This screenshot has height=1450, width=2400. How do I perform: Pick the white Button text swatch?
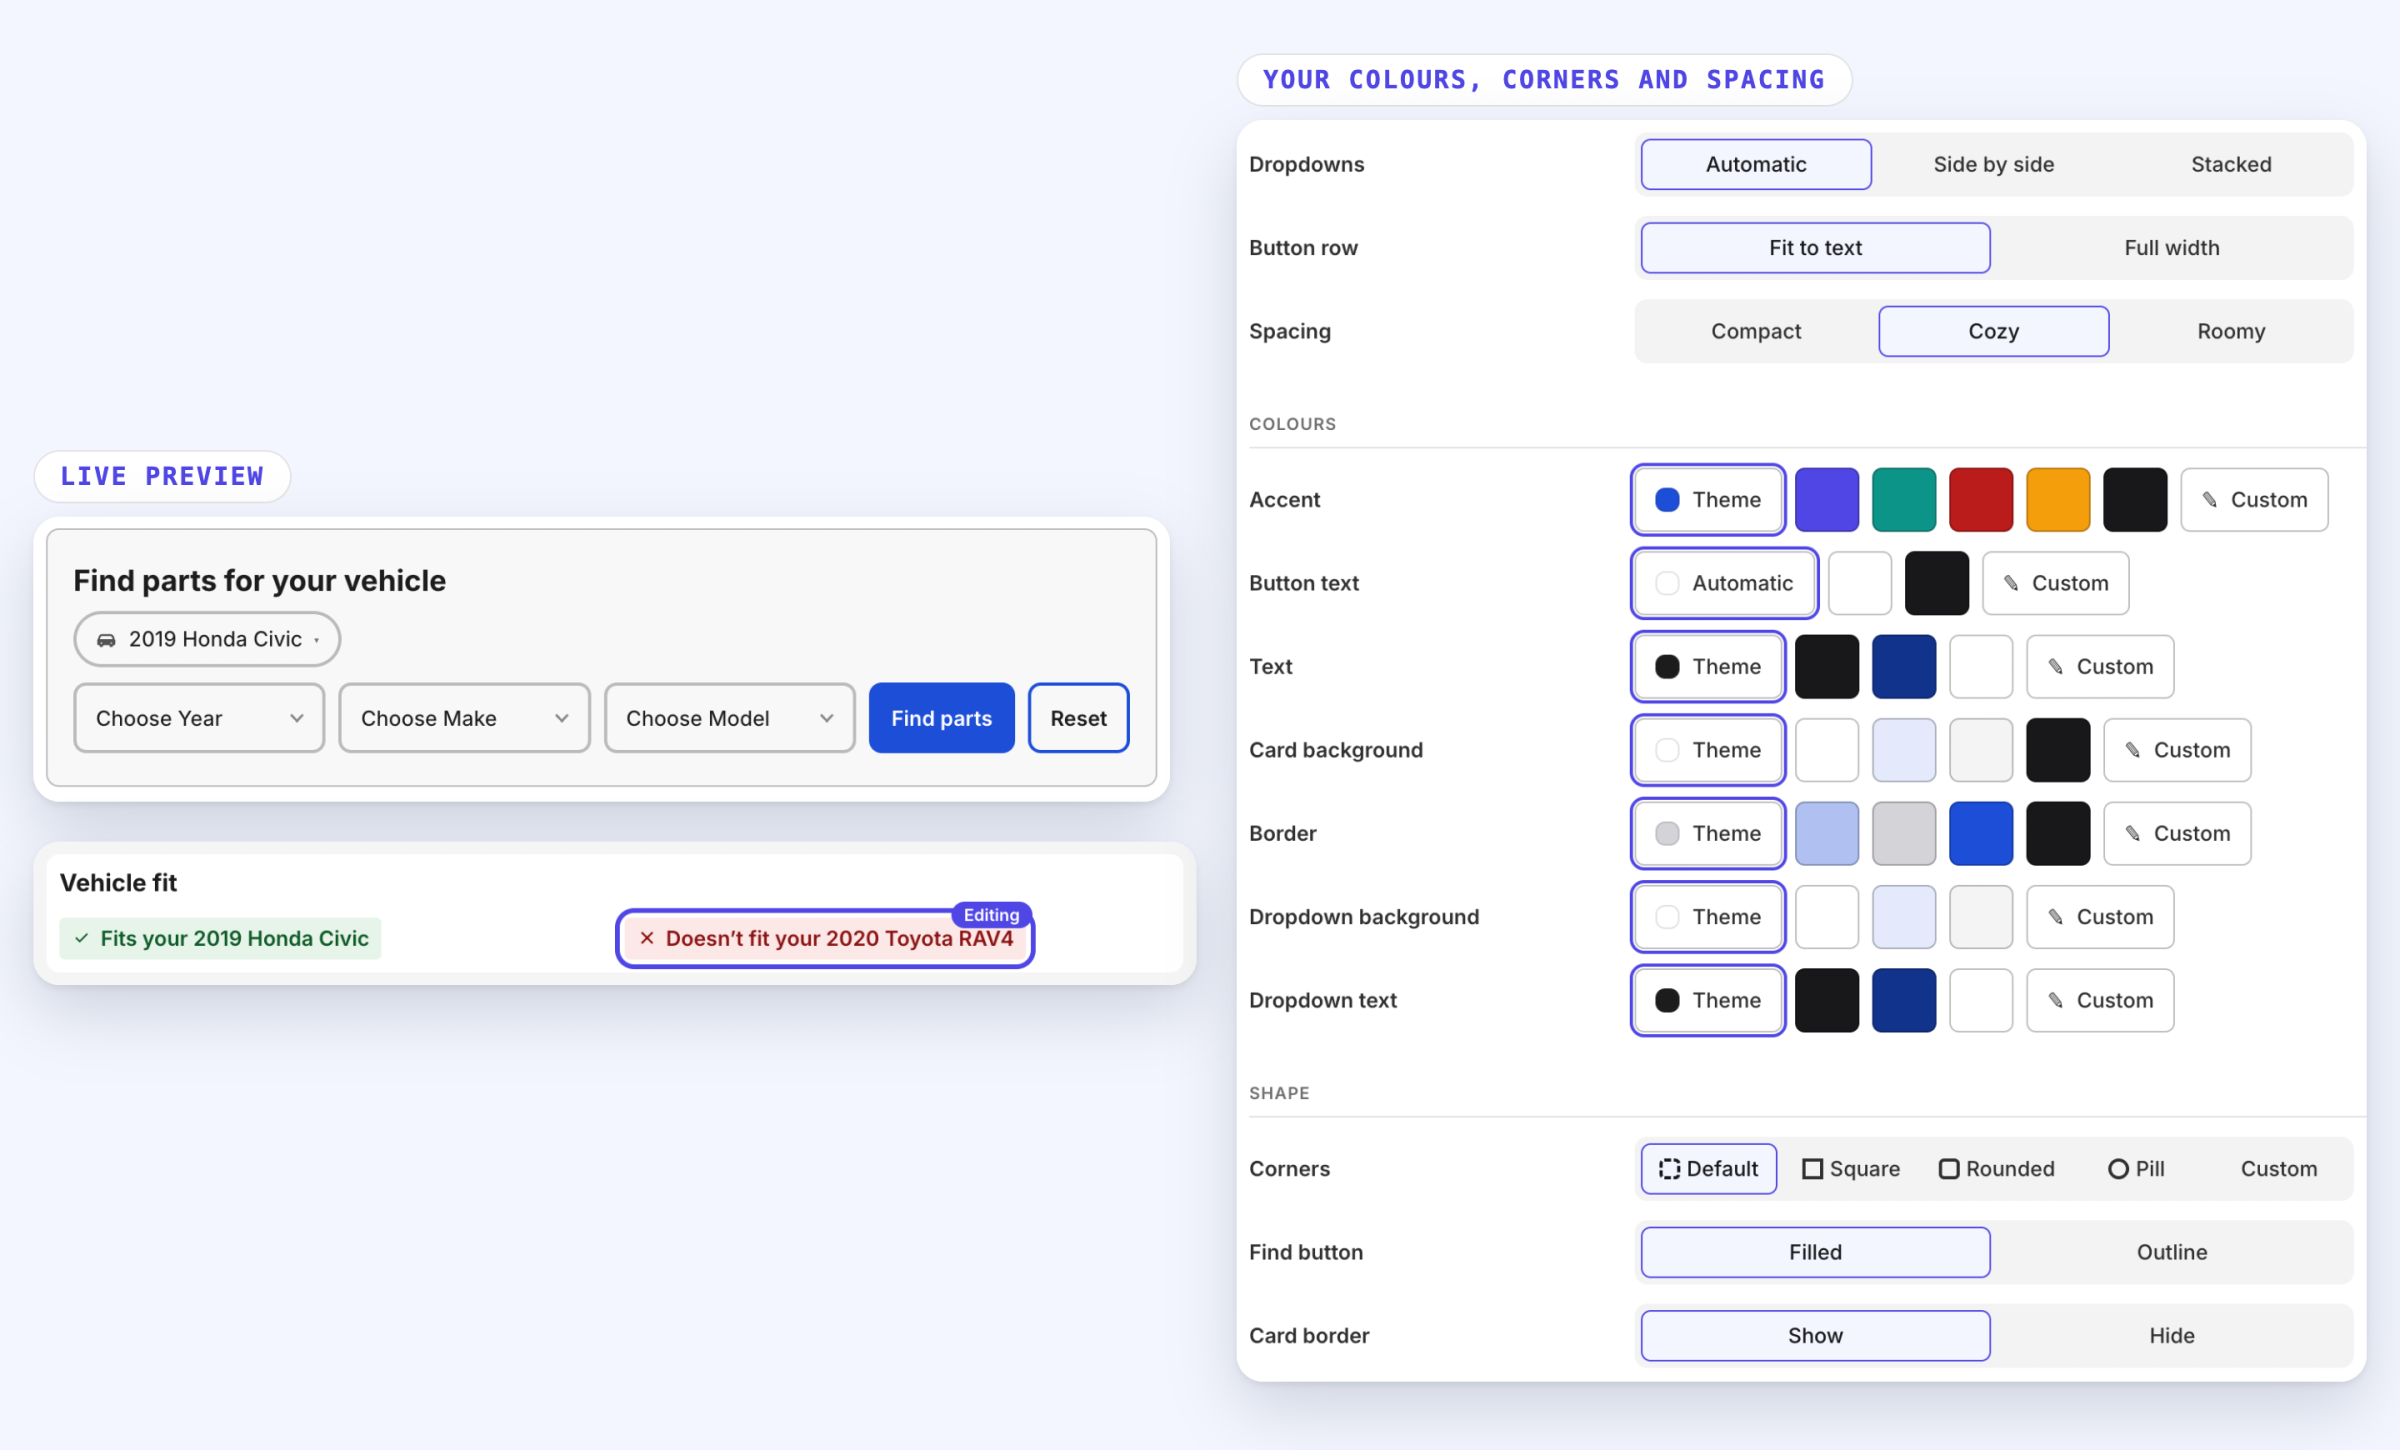click(x=1859, y=583)
